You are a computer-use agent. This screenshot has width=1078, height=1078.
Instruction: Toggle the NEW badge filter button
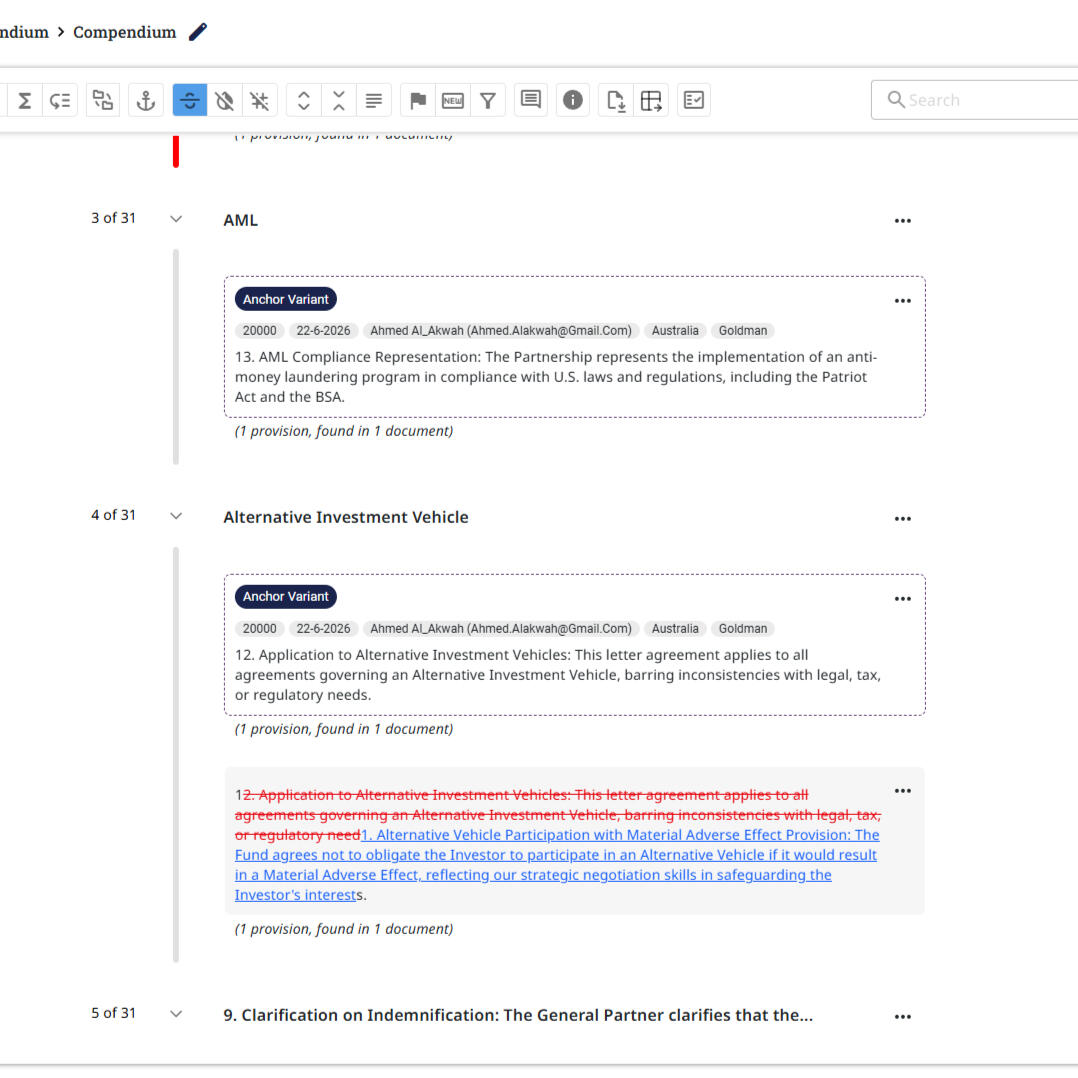pos(453,100)
